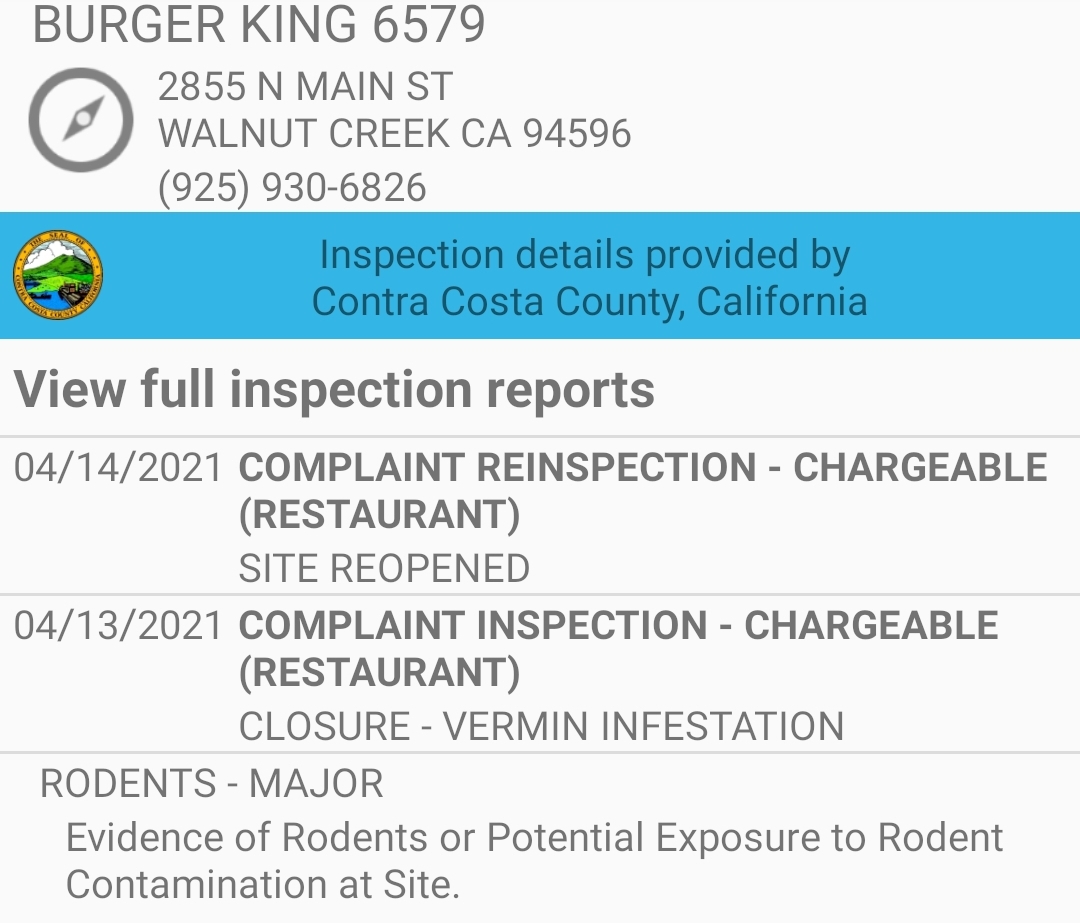The height and width of the screenshot is (923, 1080).
Task: Select the BURGER KING 6579 title
Action: (259, 25)
